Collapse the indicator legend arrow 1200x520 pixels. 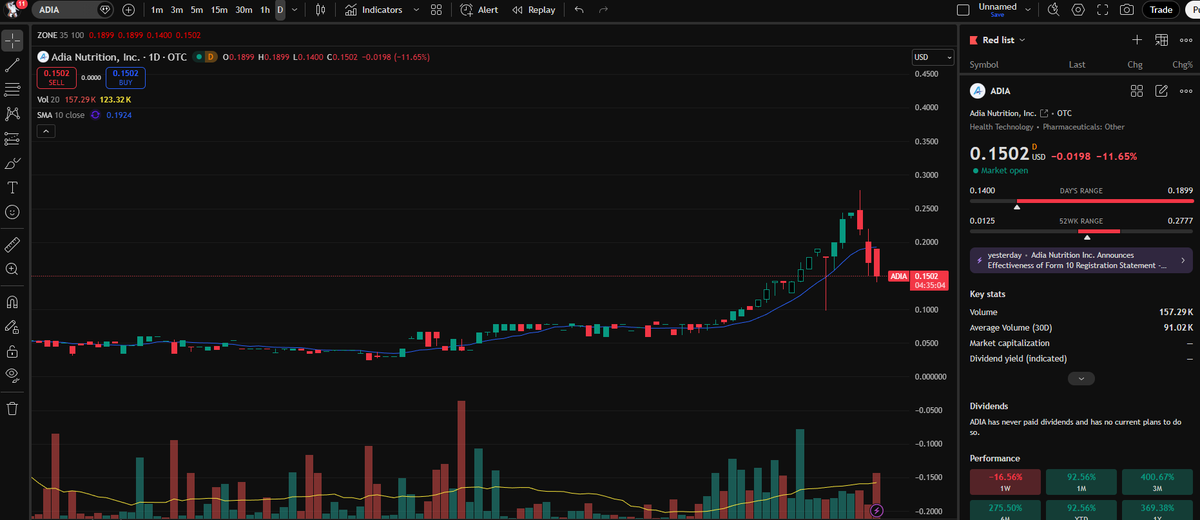(x=45, y=131)
